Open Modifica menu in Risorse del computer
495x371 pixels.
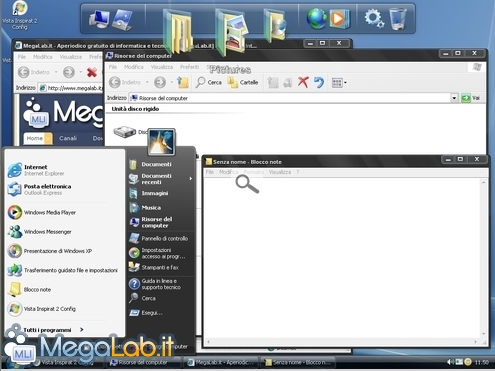134,67
